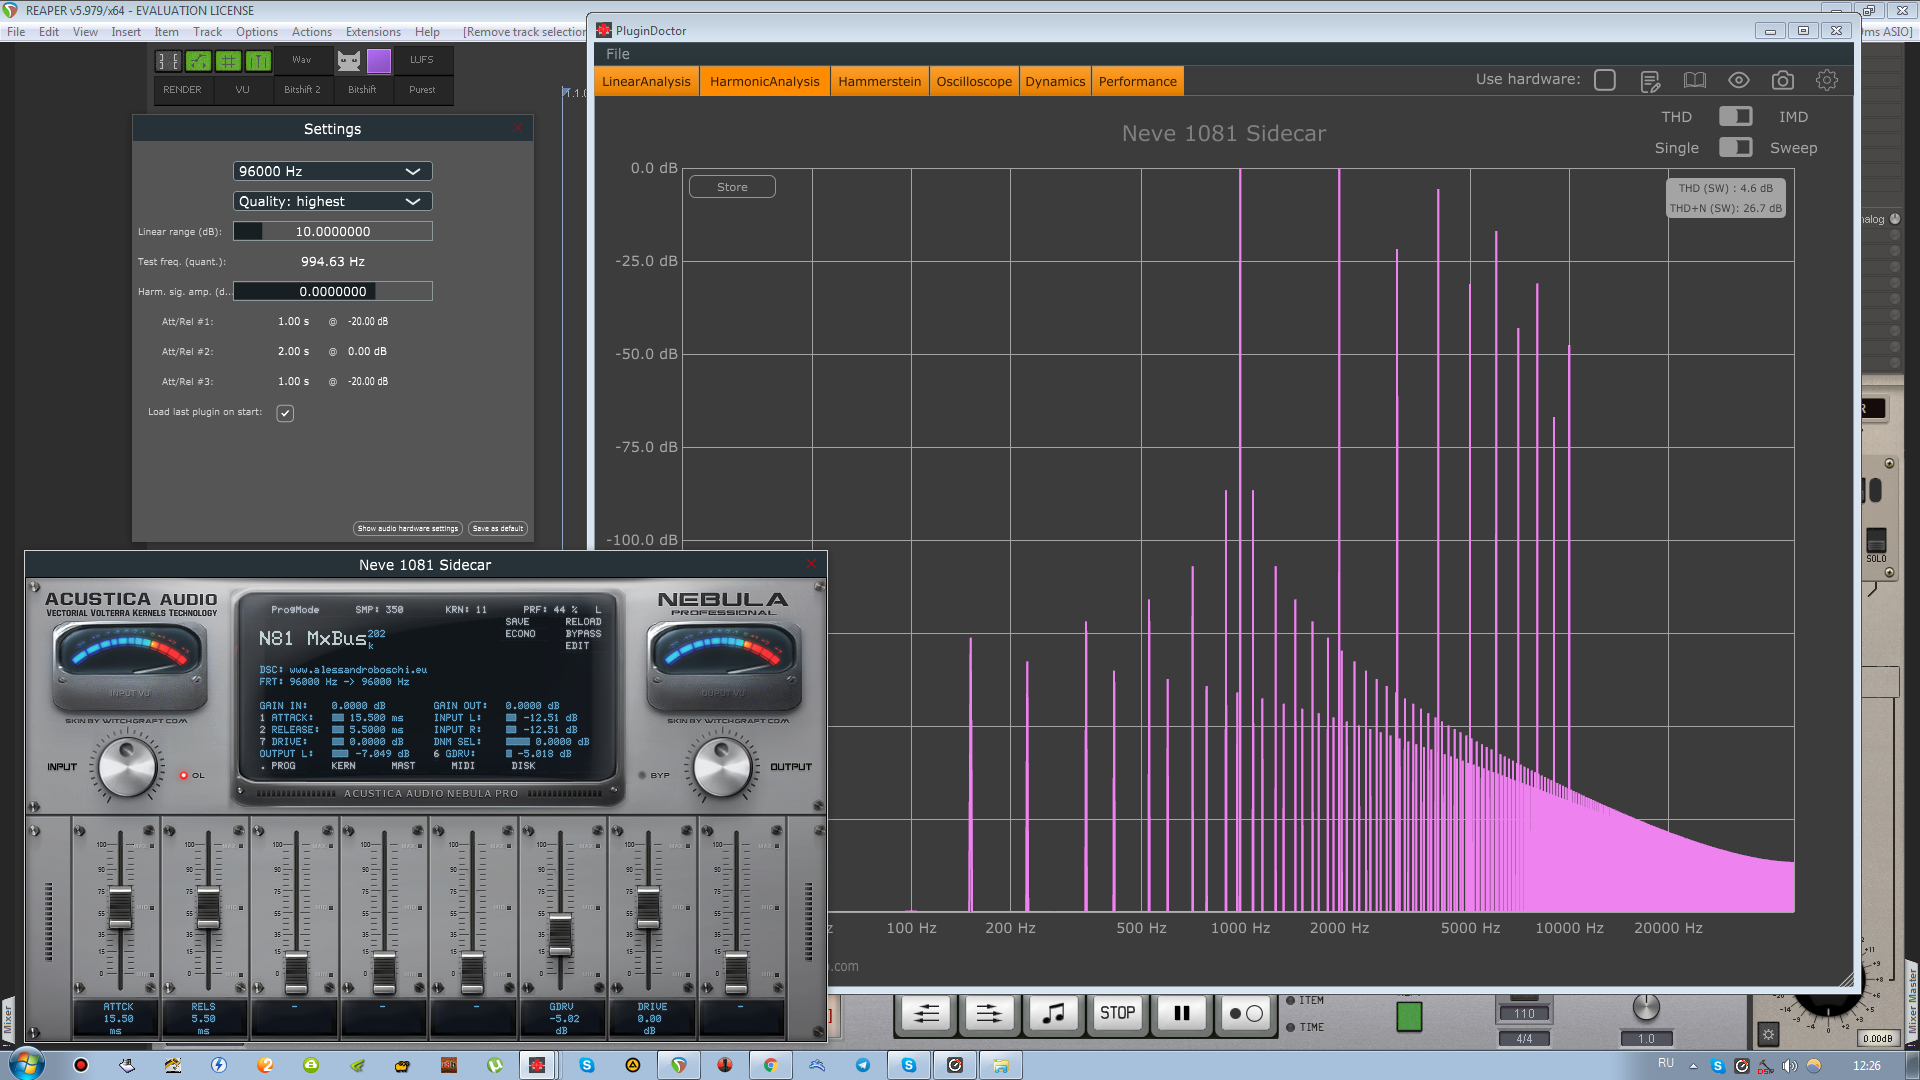Toggle the grid lines icon in the REAPER toolbar
Viewport: 1920px width, 1080px height.
228,61
